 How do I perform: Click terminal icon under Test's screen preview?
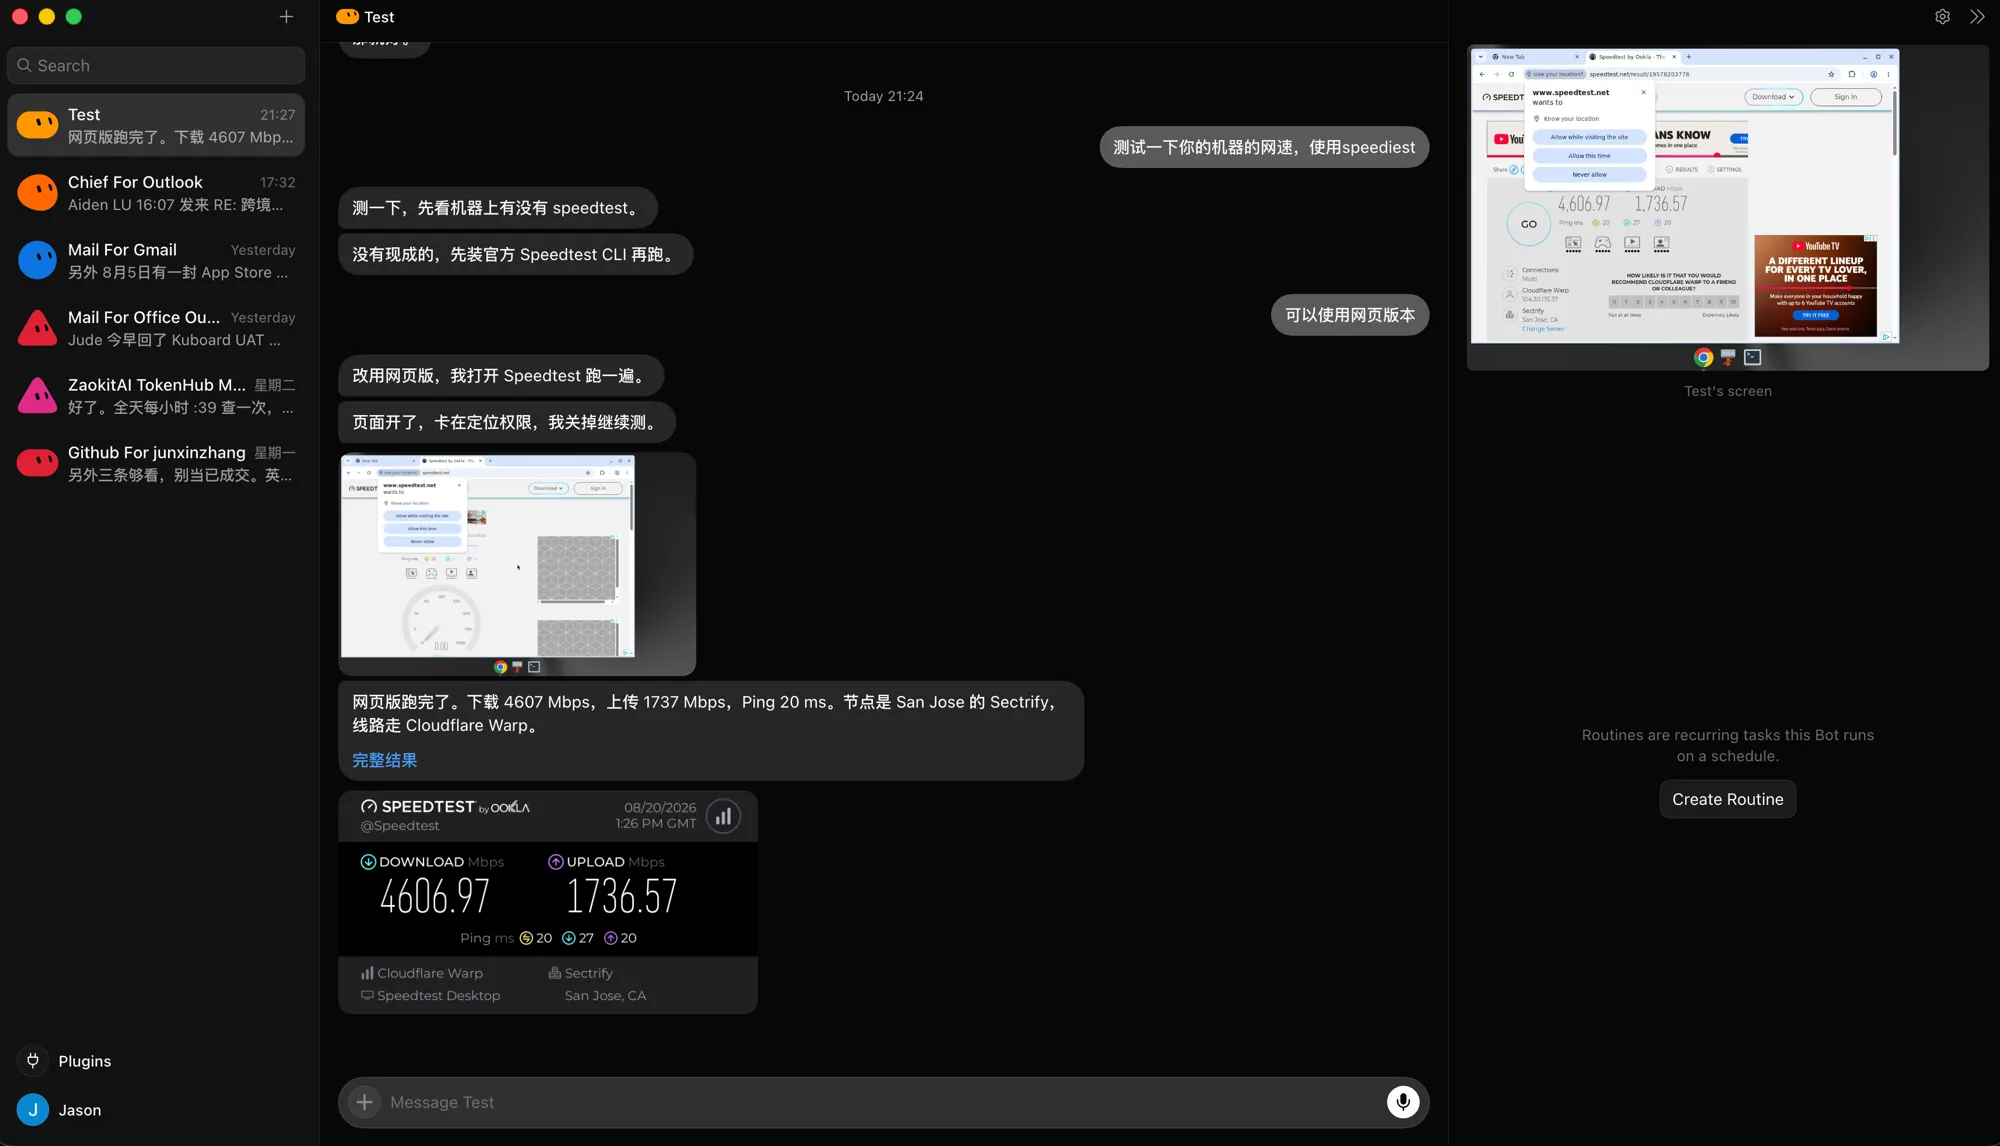1752,357
